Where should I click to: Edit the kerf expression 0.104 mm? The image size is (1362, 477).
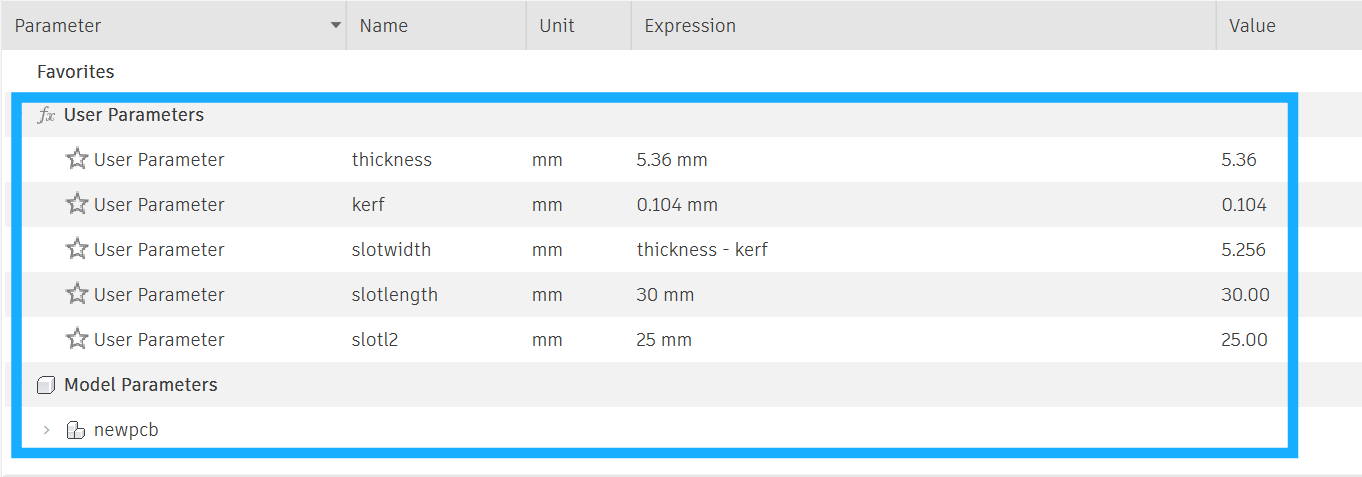tap(677, 205)
